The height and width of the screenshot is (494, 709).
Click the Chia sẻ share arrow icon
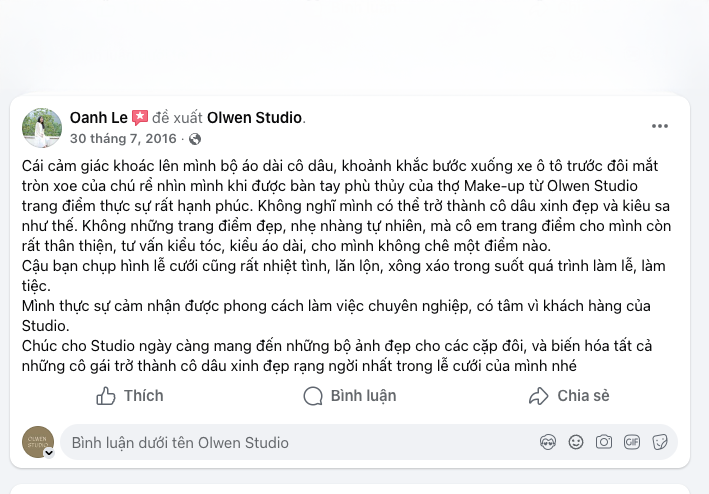(539, 397)
